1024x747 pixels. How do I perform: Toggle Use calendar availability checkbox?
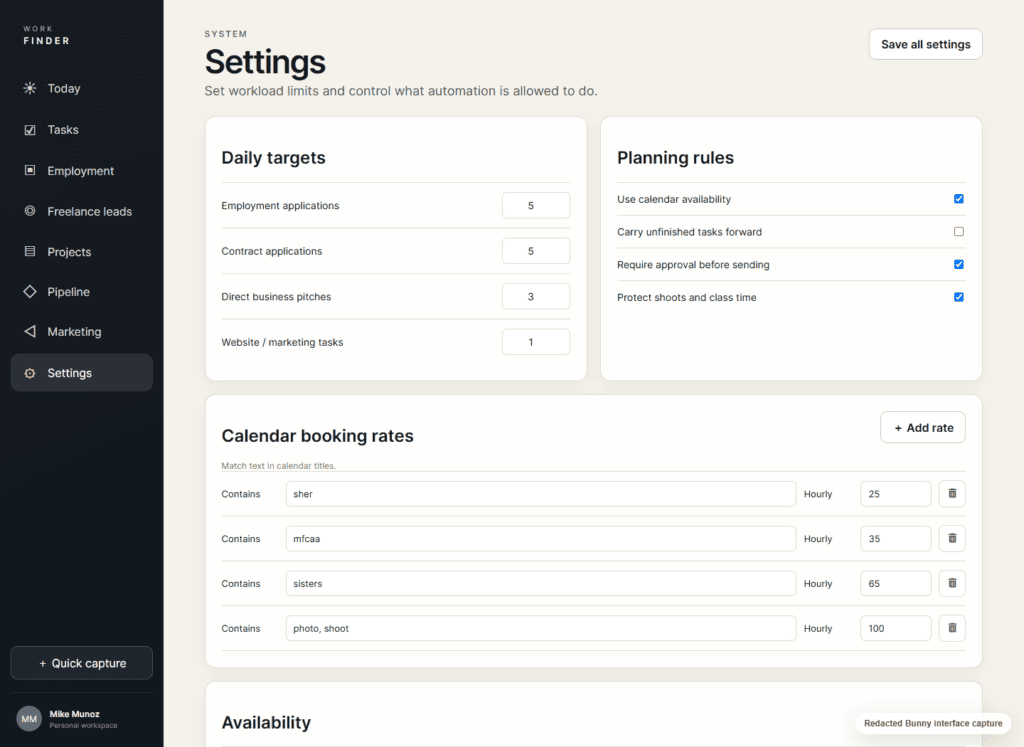click(959, 199)
